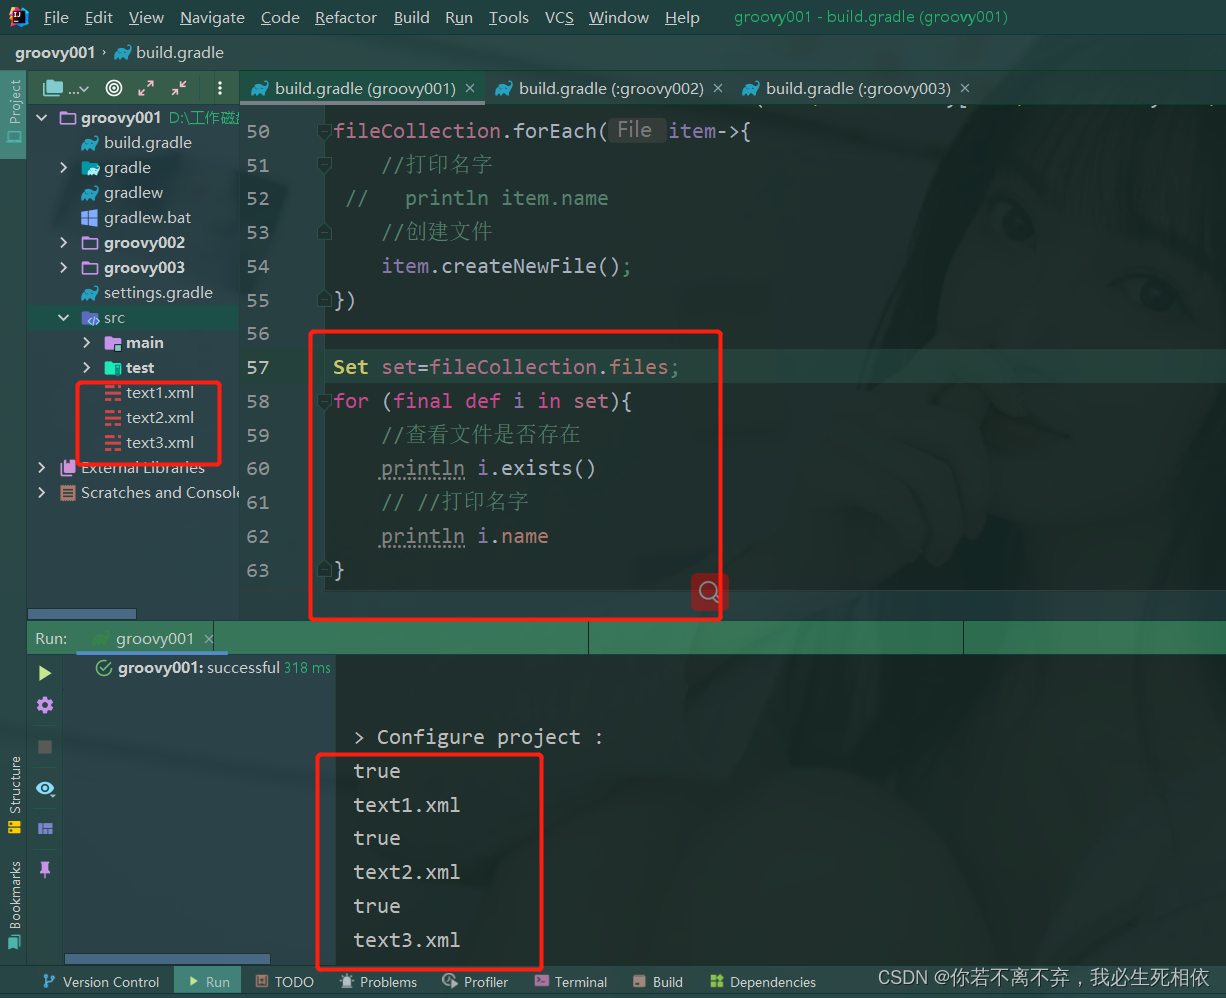Expand all nodes with the expand-all arrows icon

tap(146, 88)
